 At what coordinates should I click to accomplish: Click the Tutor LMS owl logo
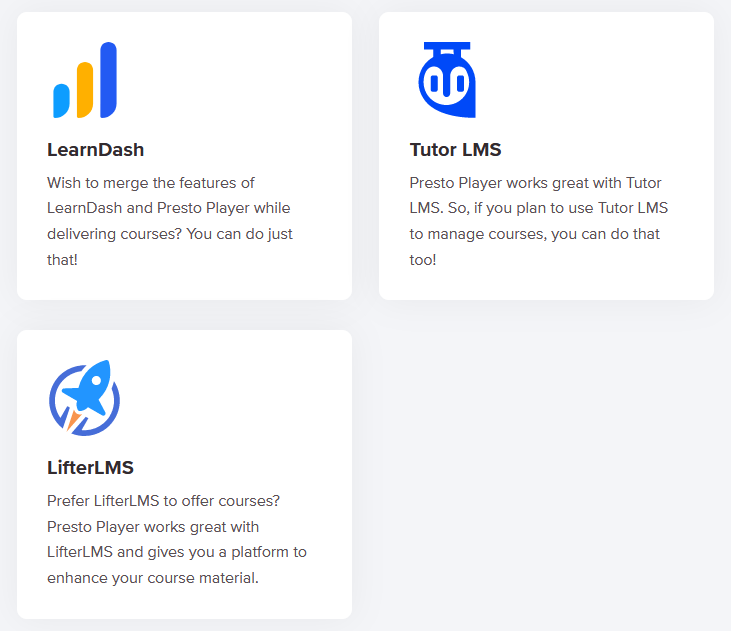(x=446, y=80)
